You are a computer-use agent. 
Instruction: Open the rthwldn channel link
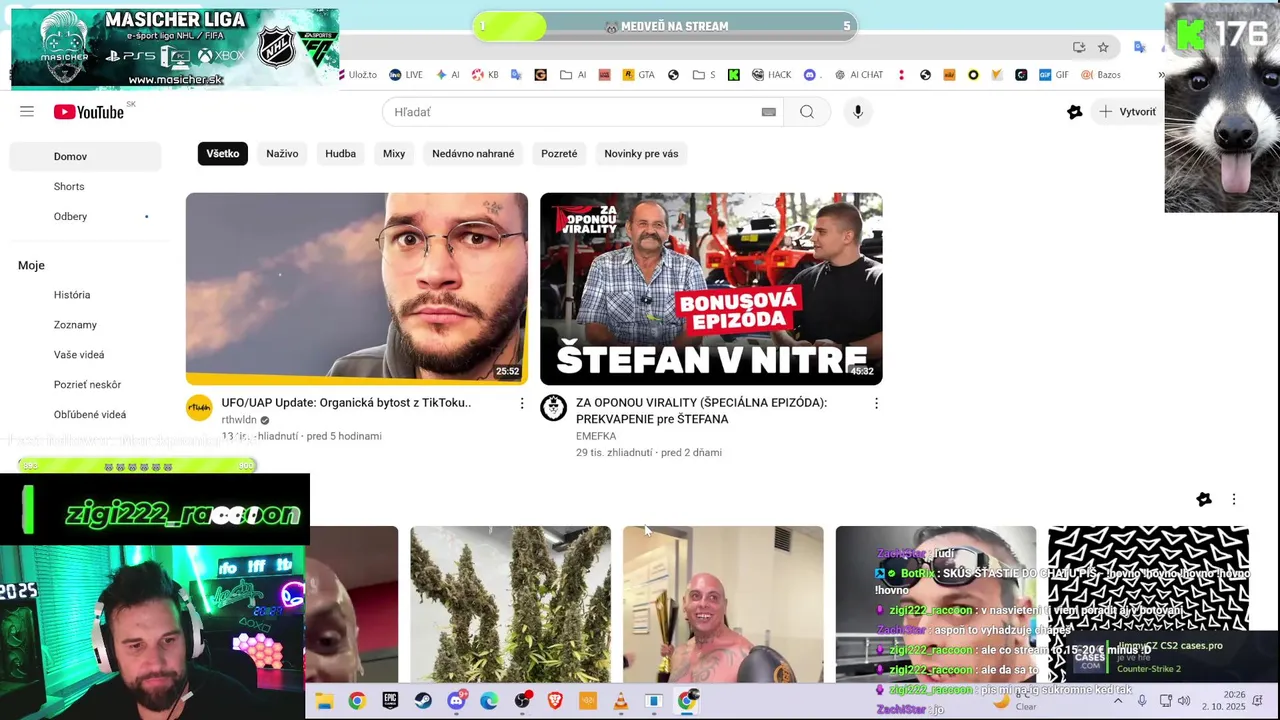[x=239, y=420]
